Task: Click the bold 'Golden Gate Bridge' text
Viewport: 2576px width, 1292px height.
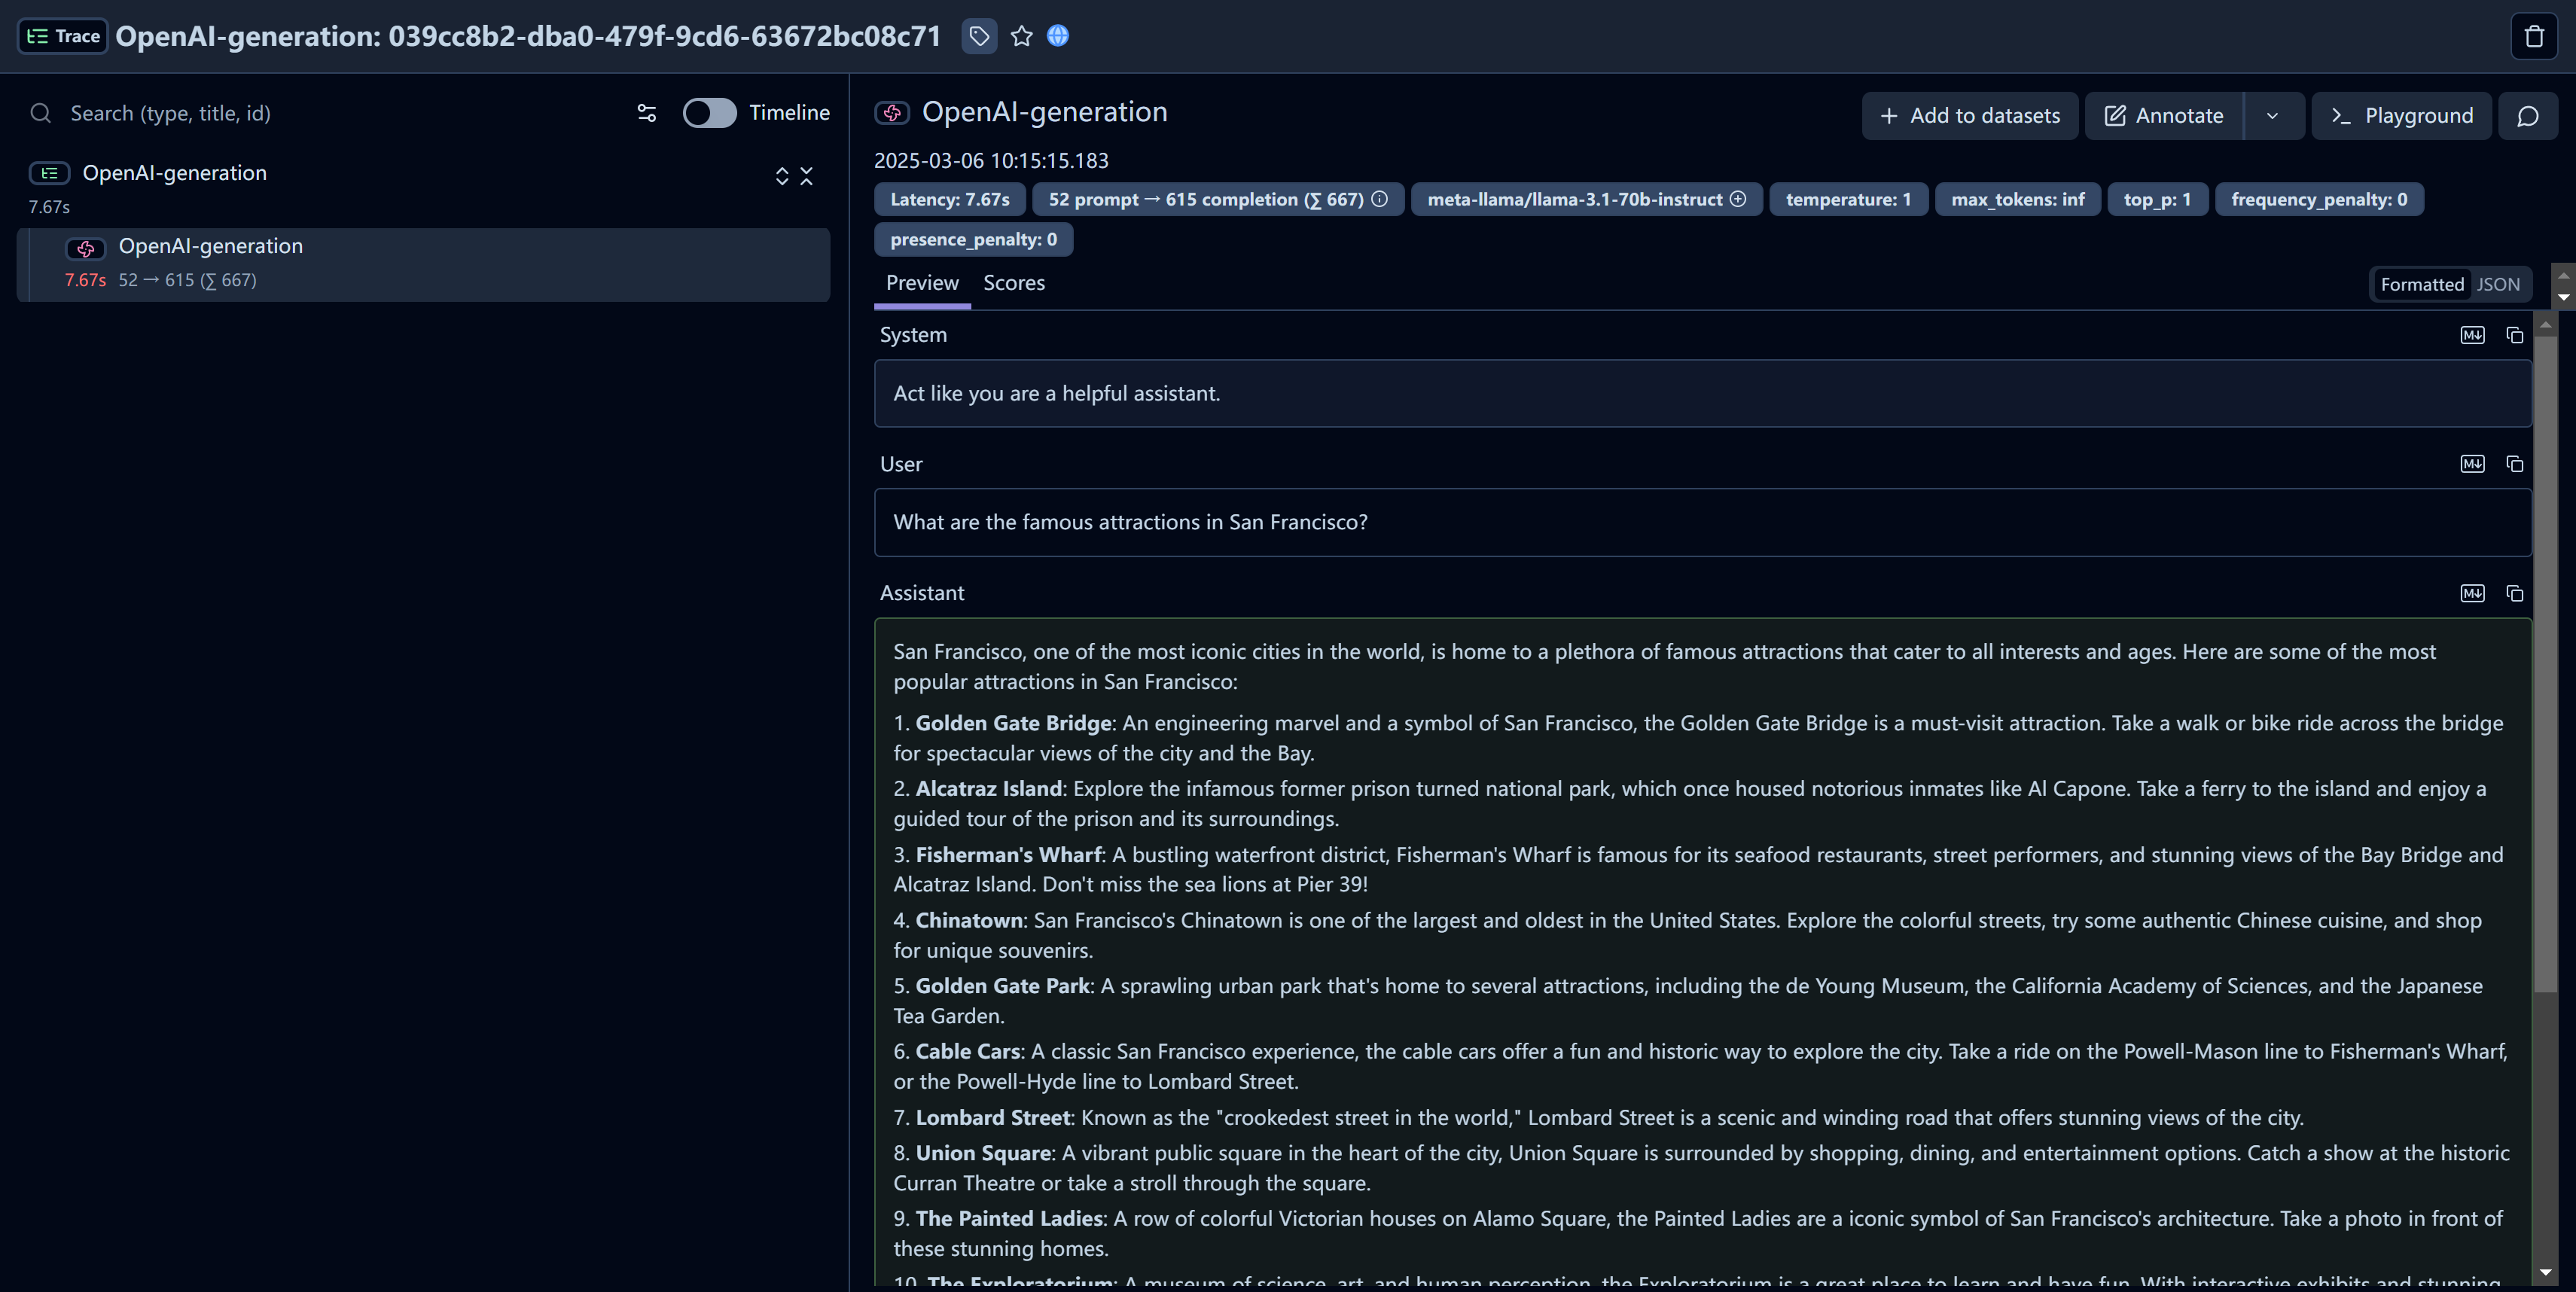Action: point(1013,723)
